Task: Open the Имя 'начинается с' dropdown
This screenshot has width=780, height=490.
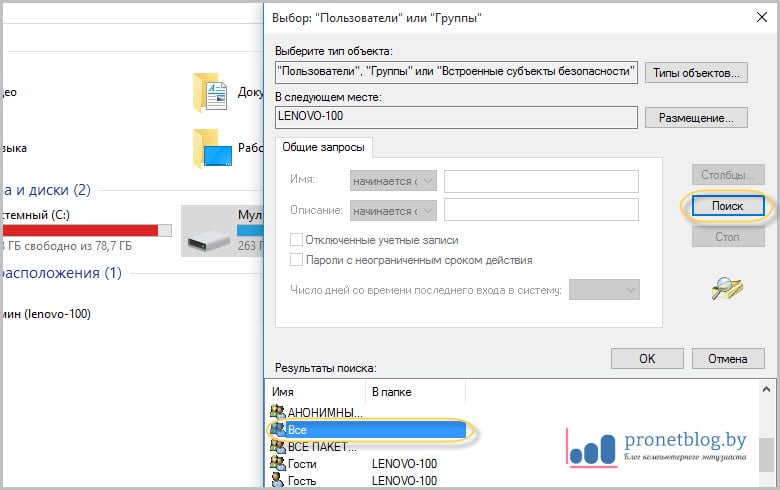Action: 392,181
